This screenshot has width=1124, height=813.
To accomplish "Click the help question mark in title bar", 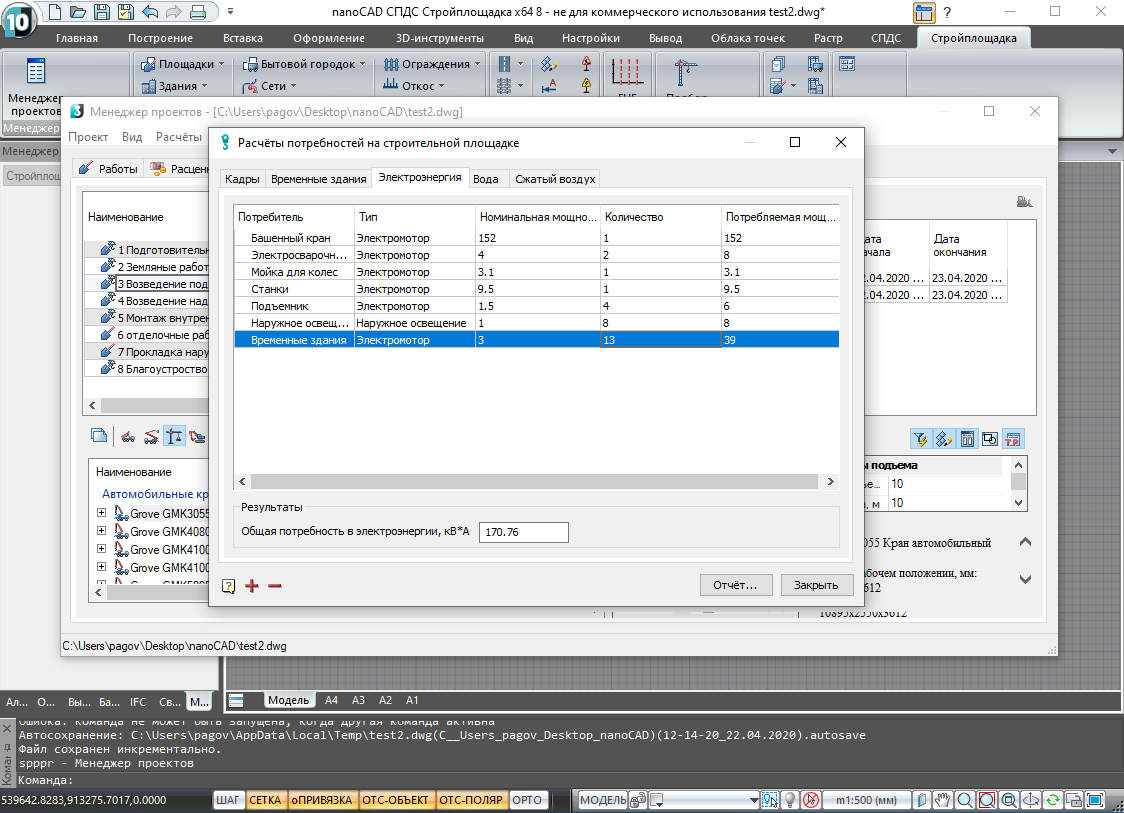I will pyautogui.click(x=947, y=12).
